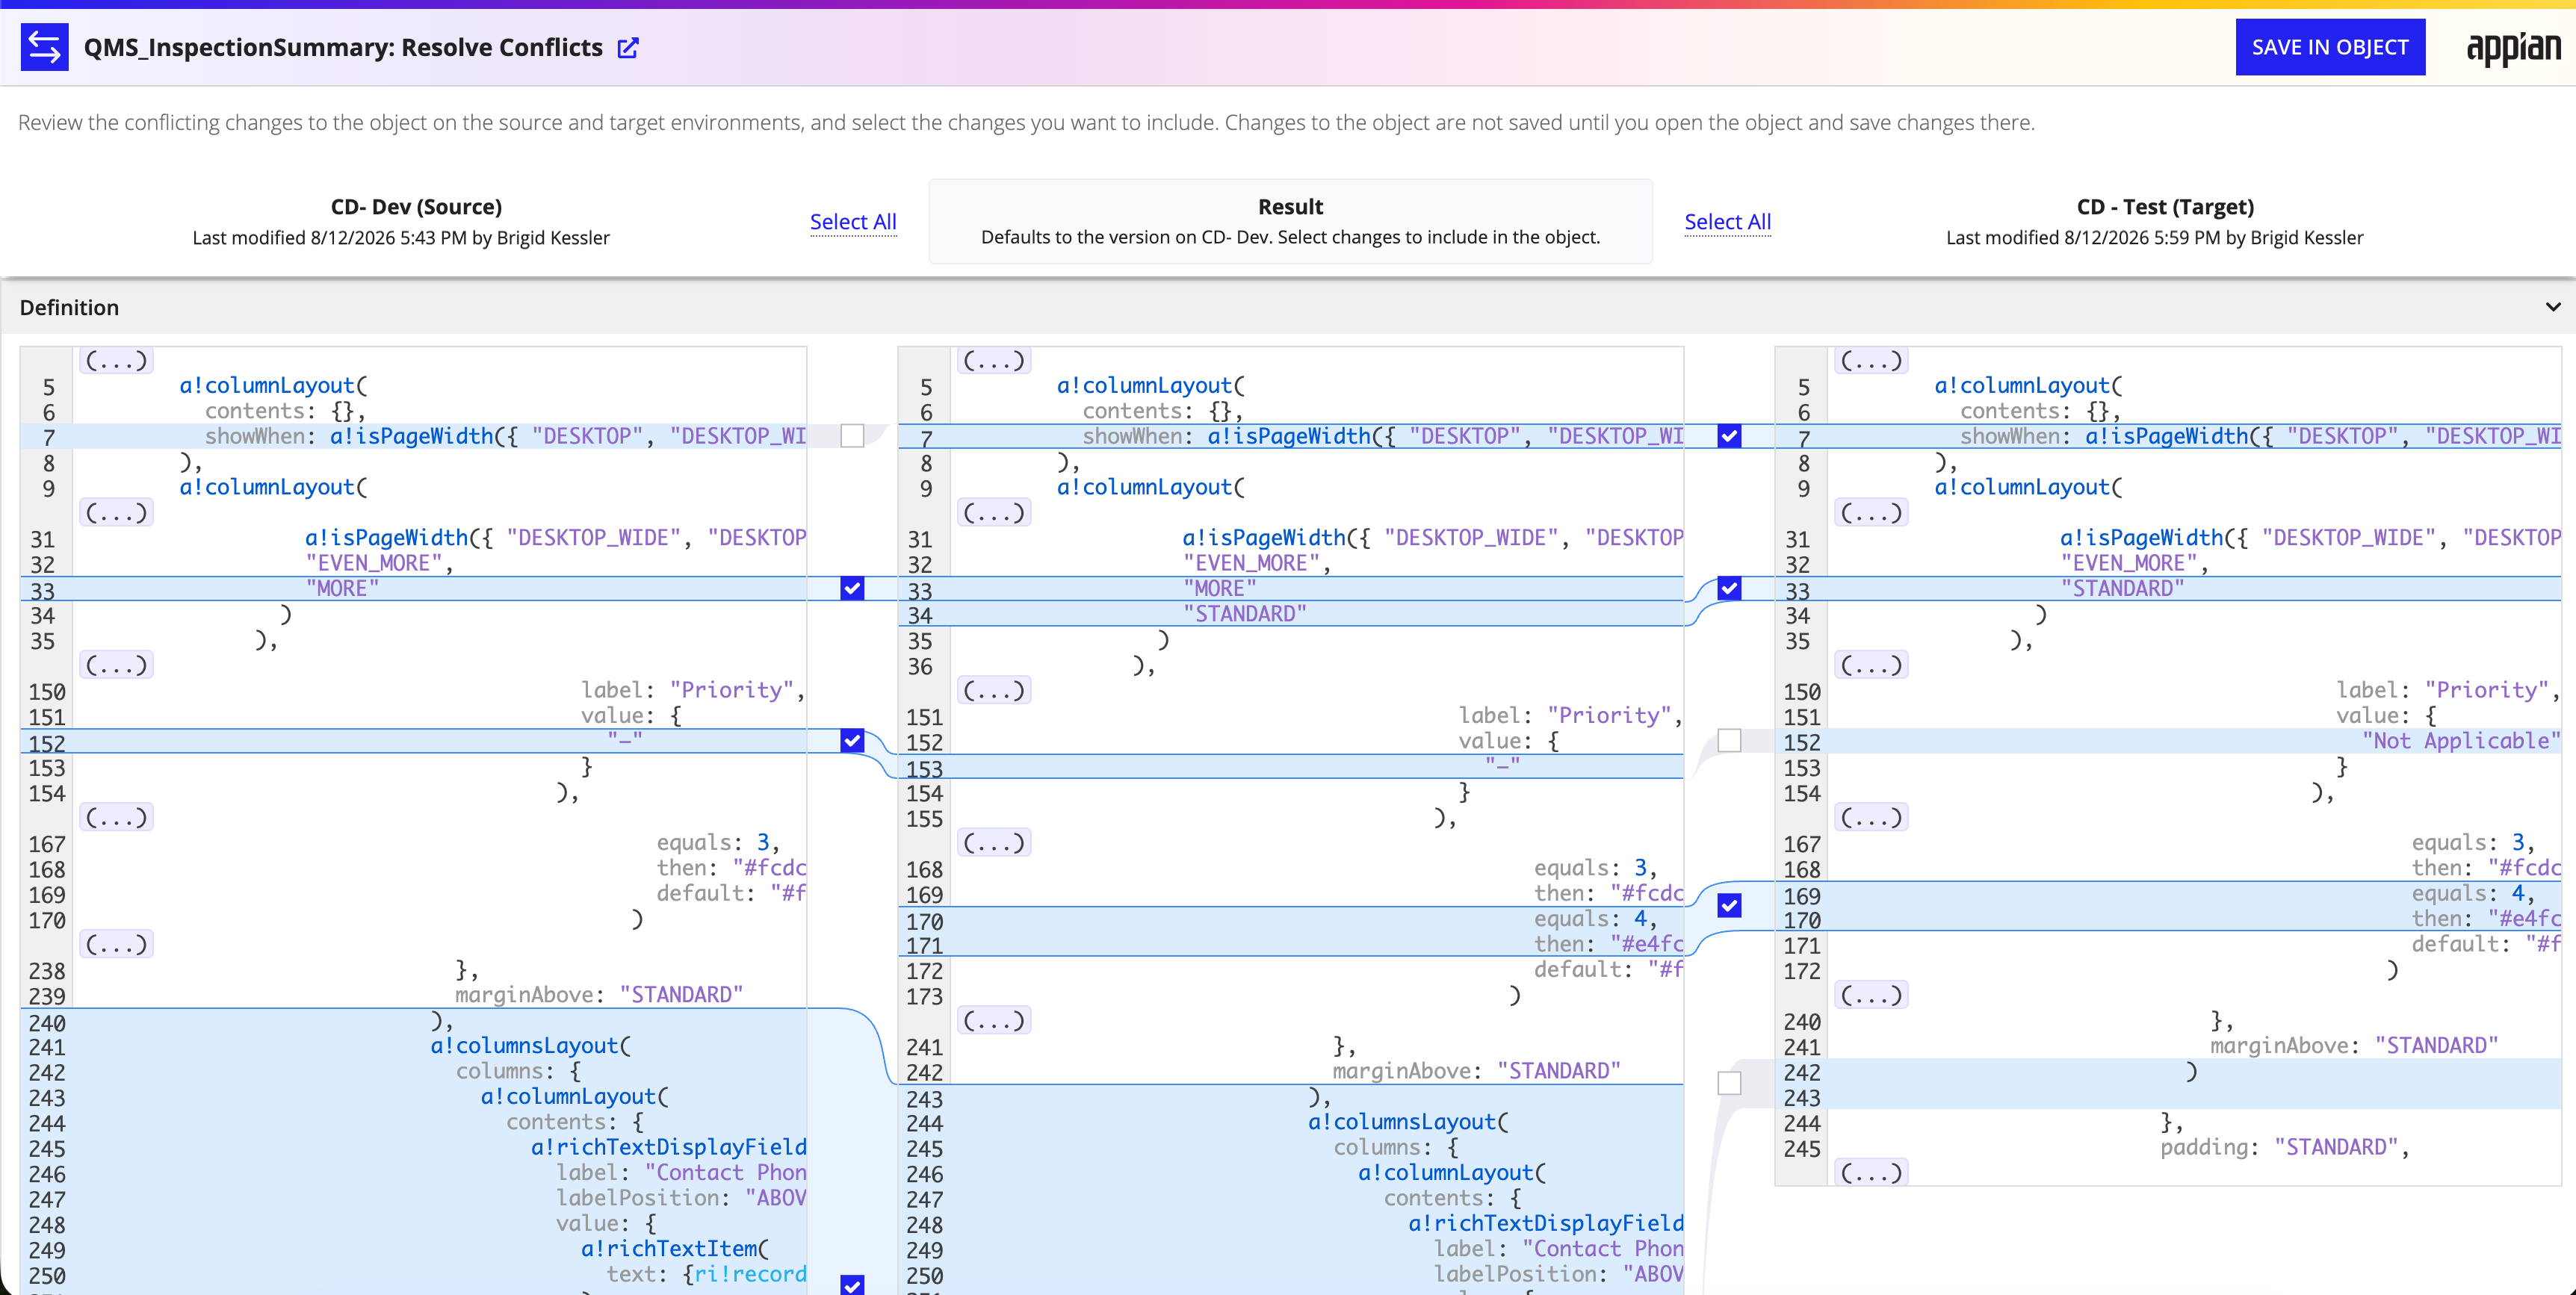Click Select All for the CD - Test target

click(x=1727, y=222)
